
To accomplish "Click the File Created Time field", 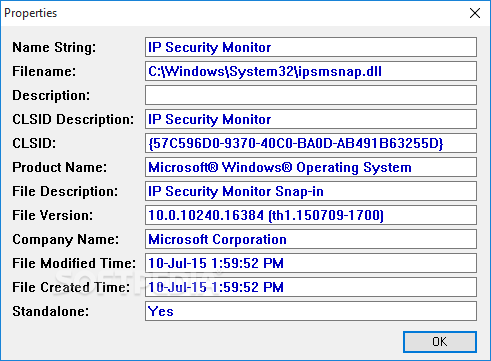I will tap(311, 287).
